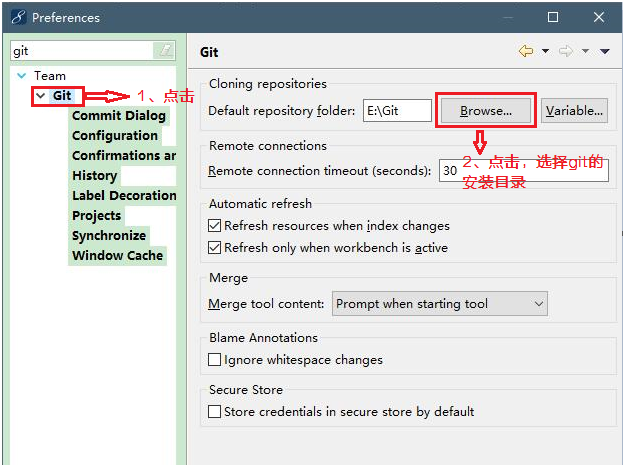Open the Configuration preferences page
Image resolution: width=625 pixels, height=467 pixels.
(x=115, y=135)
